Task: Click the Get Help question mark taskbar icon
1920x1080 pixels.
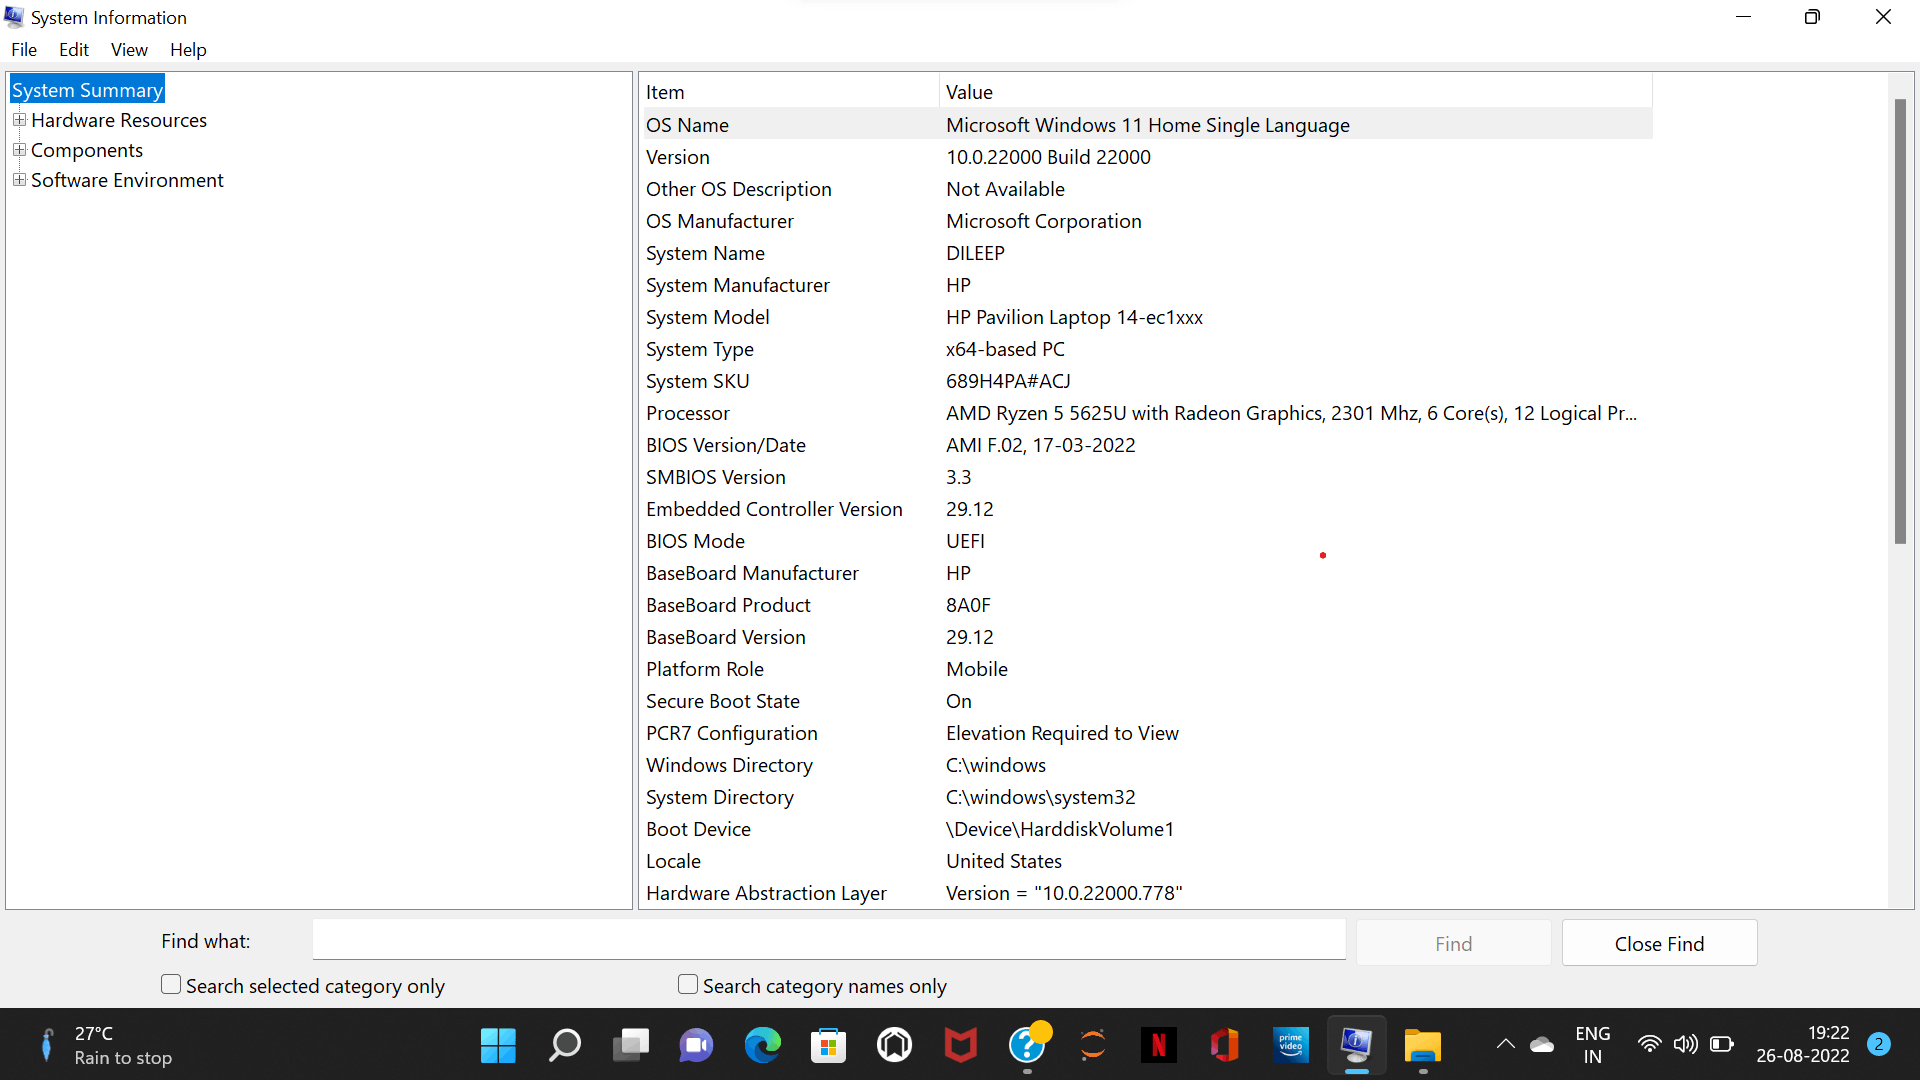Action: tap(1027, 1045)
